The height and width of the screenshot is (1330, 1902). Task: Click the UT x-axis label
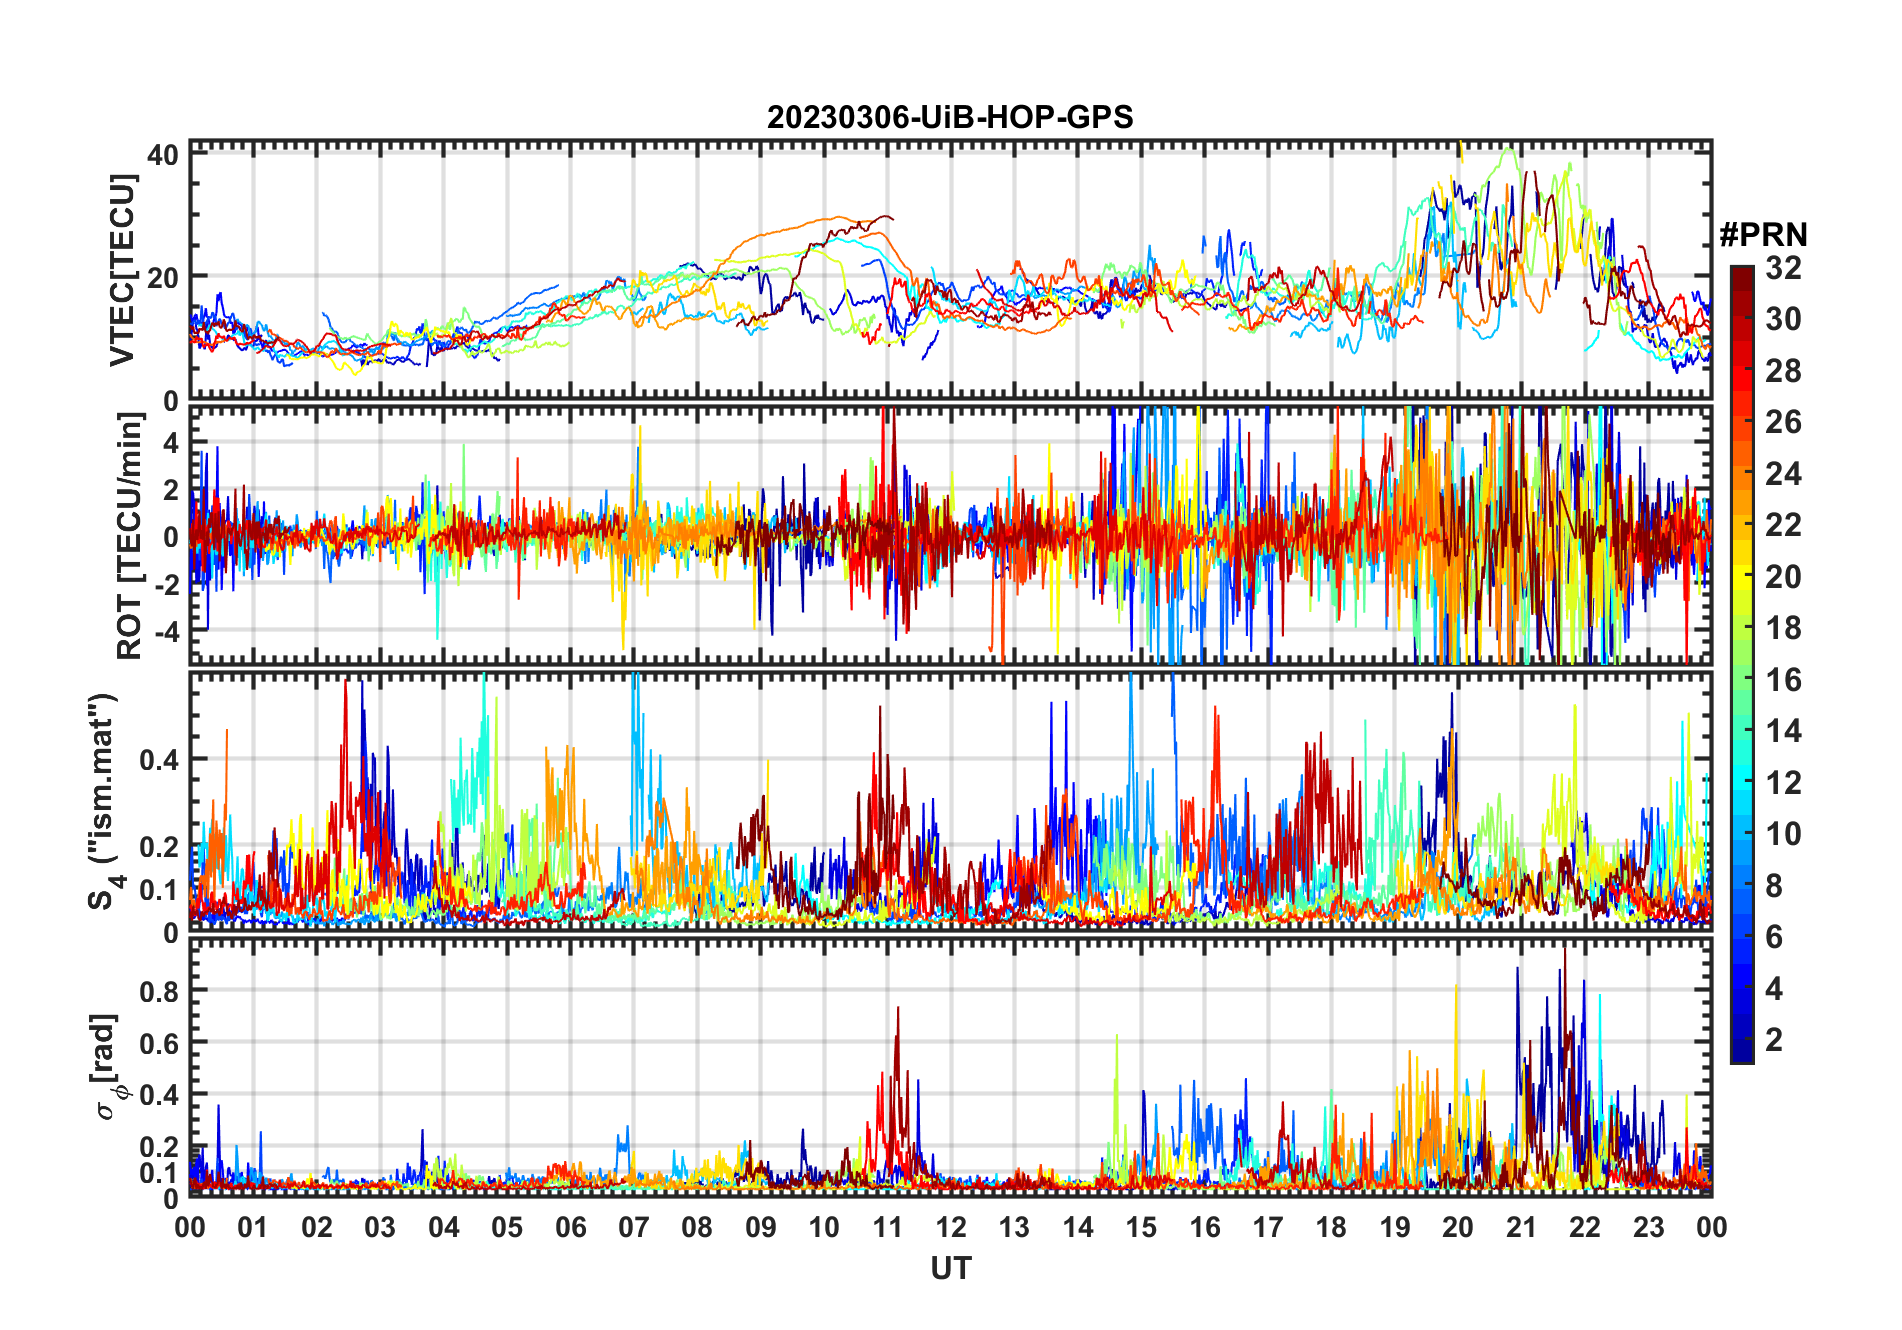[951, 1268]
